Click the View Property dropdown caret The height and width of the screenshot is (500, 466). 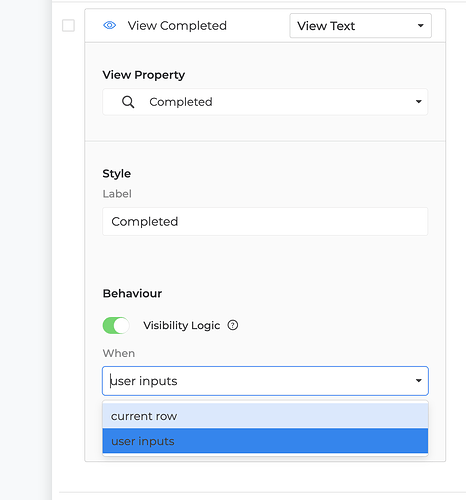[x=419, y=102]
